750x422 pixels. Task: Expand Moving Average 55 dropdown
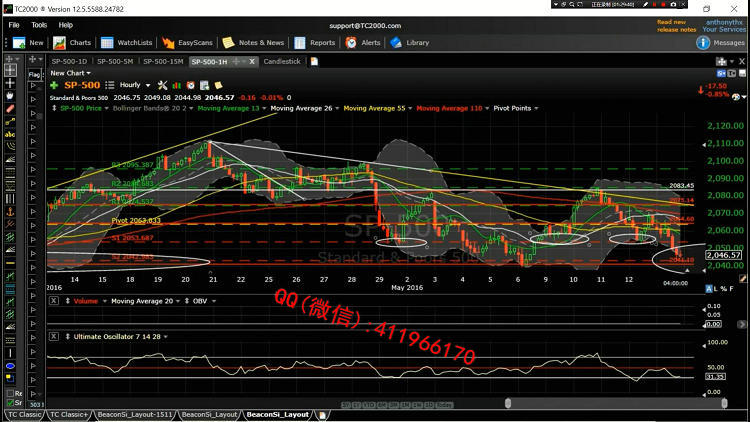[409, 109]
